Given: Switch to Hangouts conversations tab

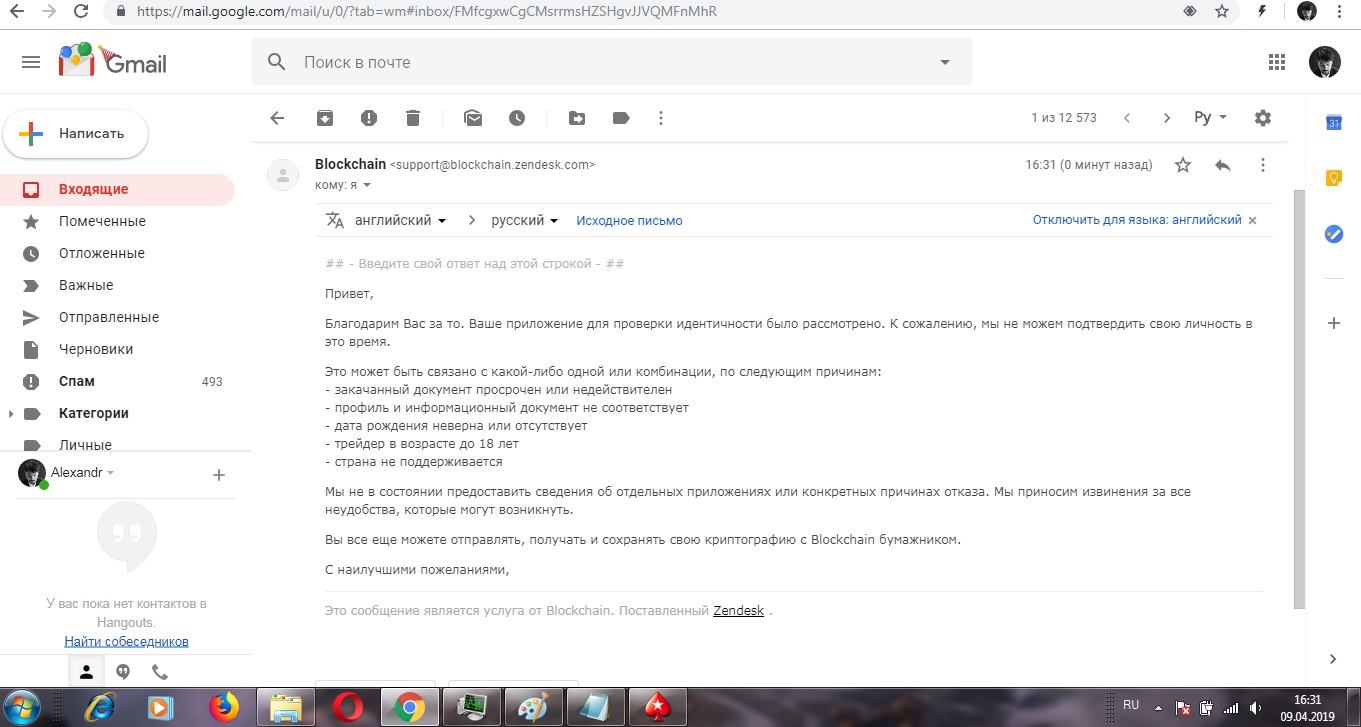Looking at the screenshot, I should pos(123,672).
